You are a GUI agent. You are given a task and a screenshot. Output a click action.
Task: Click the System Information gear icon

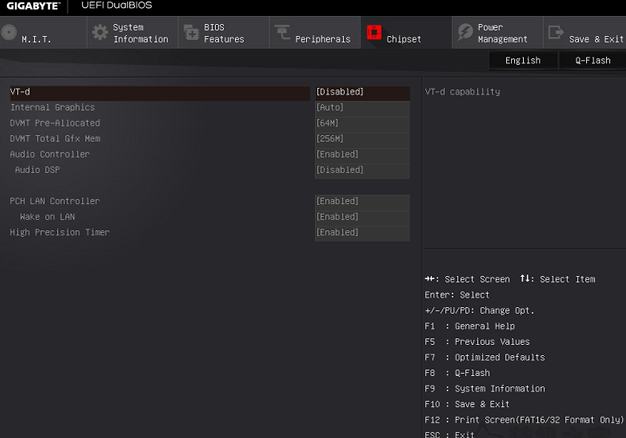100,32
